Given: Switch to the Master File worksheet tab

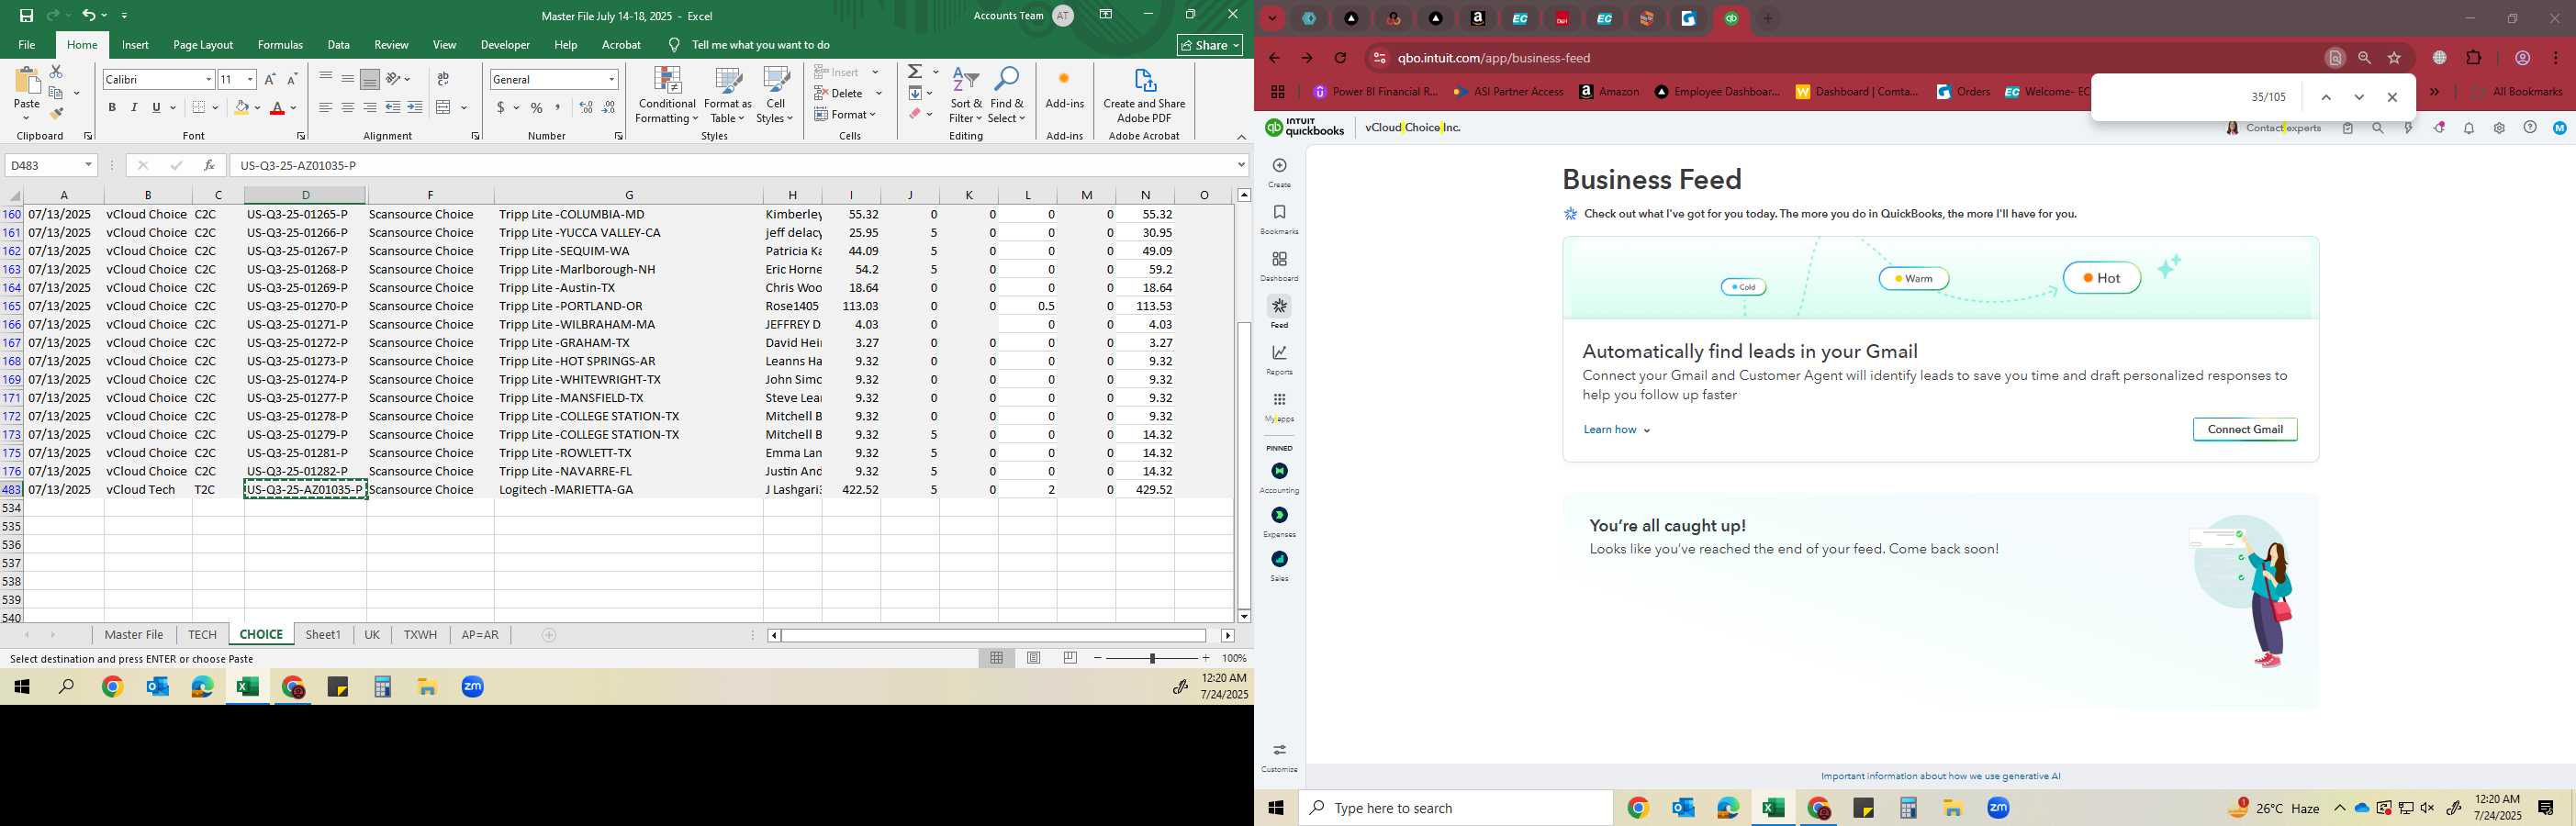Looking at the screenshot, I should [134, 635].
